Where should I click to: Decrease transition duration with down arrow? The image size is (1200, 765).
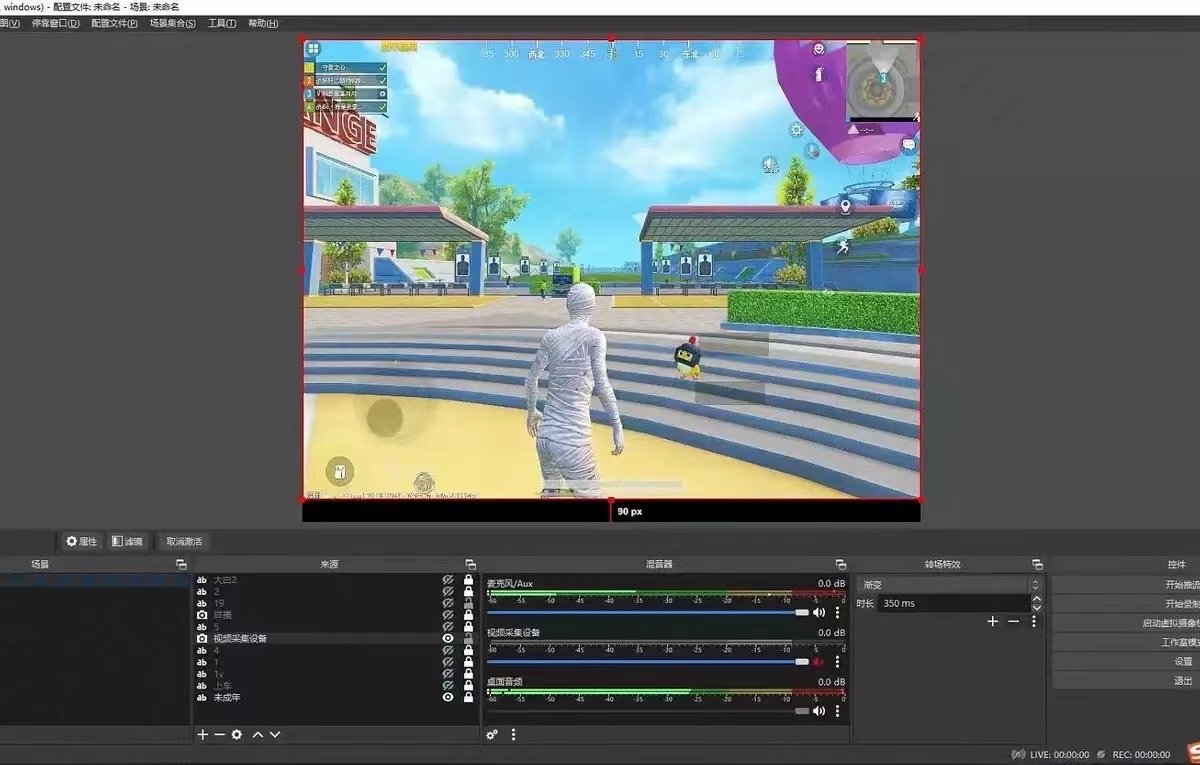(x=1037, y=608)
